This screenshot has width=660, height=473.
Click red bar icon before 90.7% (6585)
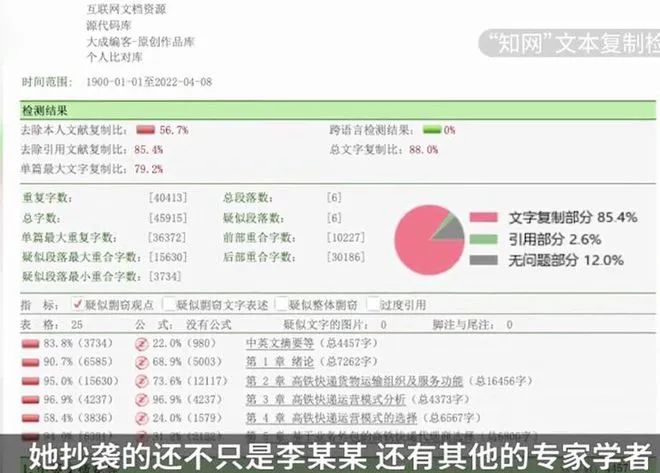click(x=30, y=362)
